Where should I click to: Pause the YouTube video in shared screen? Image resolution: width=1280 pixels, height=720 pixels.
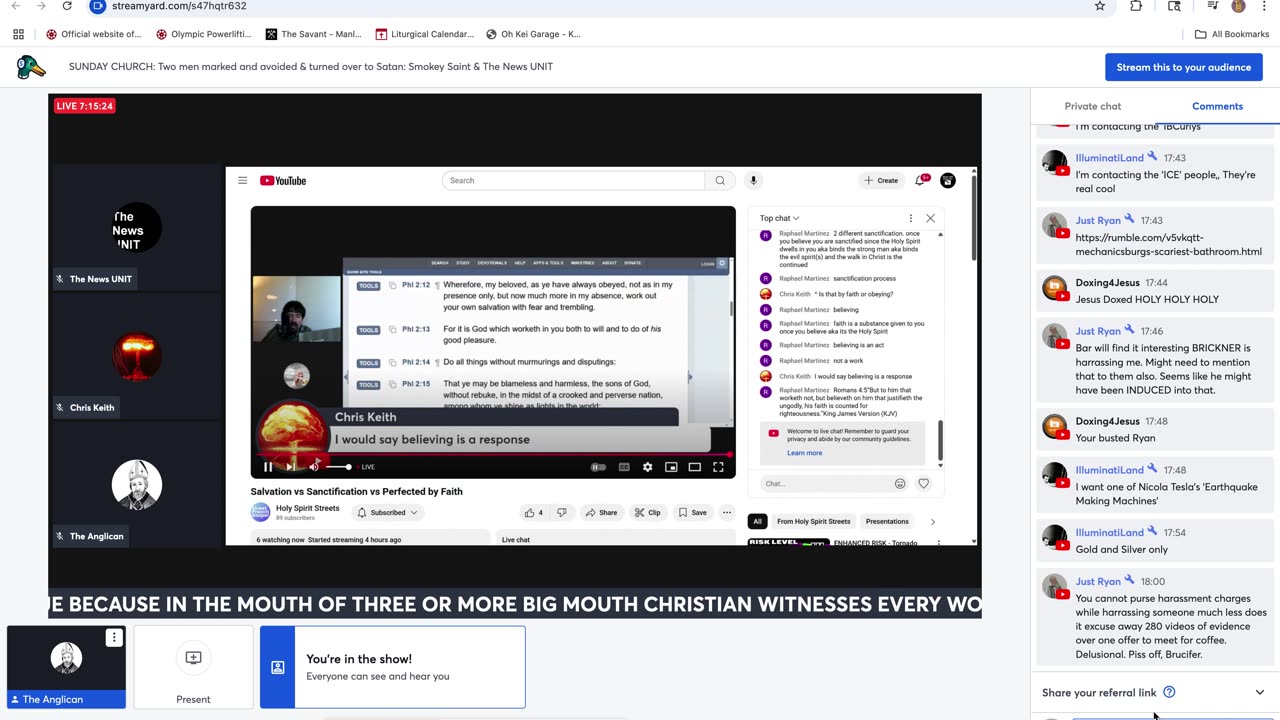[268, 467]
